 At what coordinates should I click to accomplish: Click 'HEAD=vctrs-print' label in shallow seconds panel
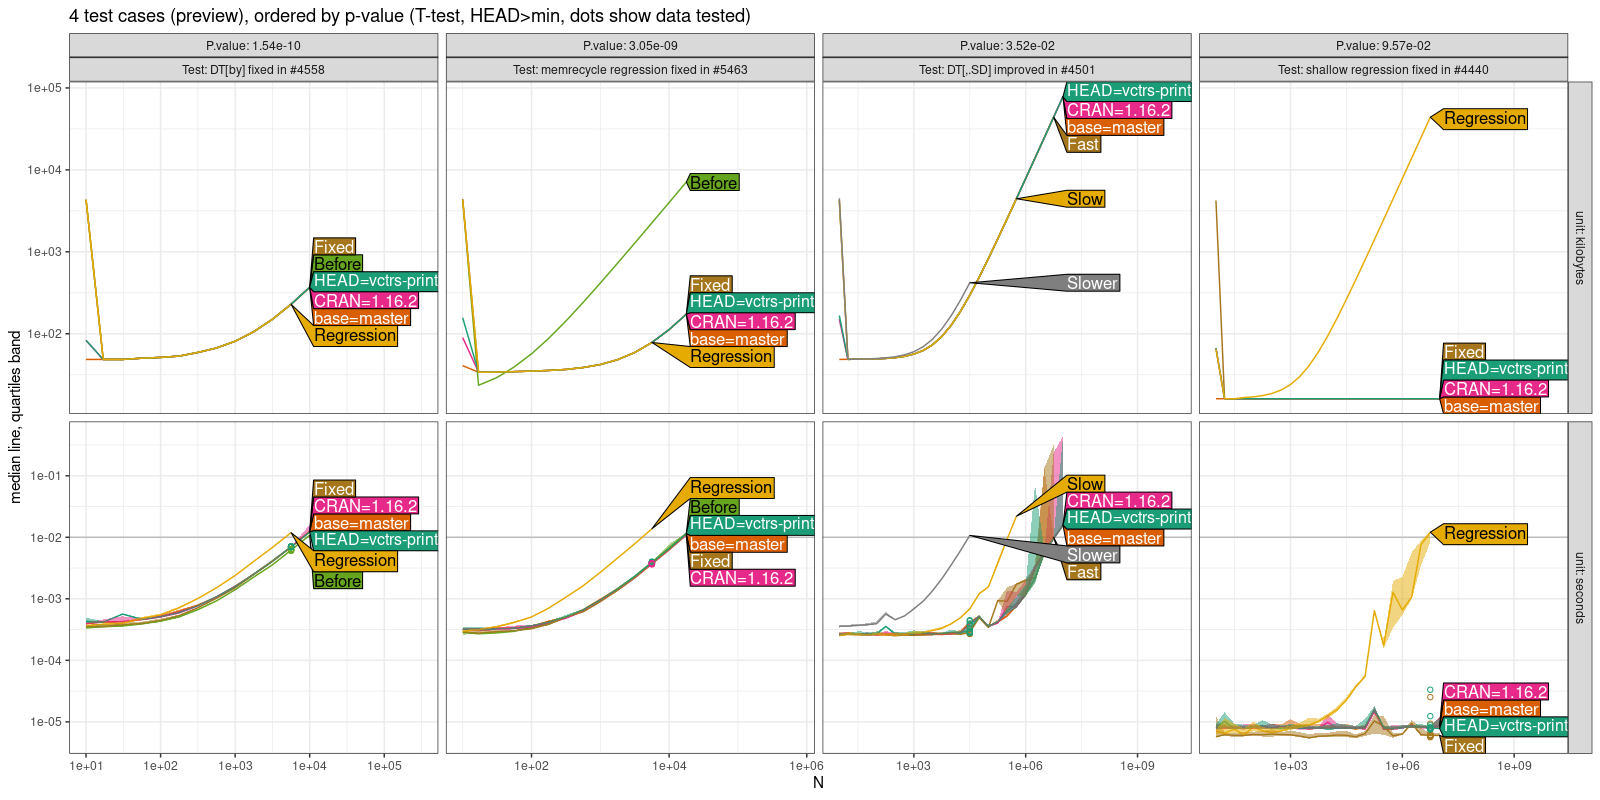pos(1506,726)
